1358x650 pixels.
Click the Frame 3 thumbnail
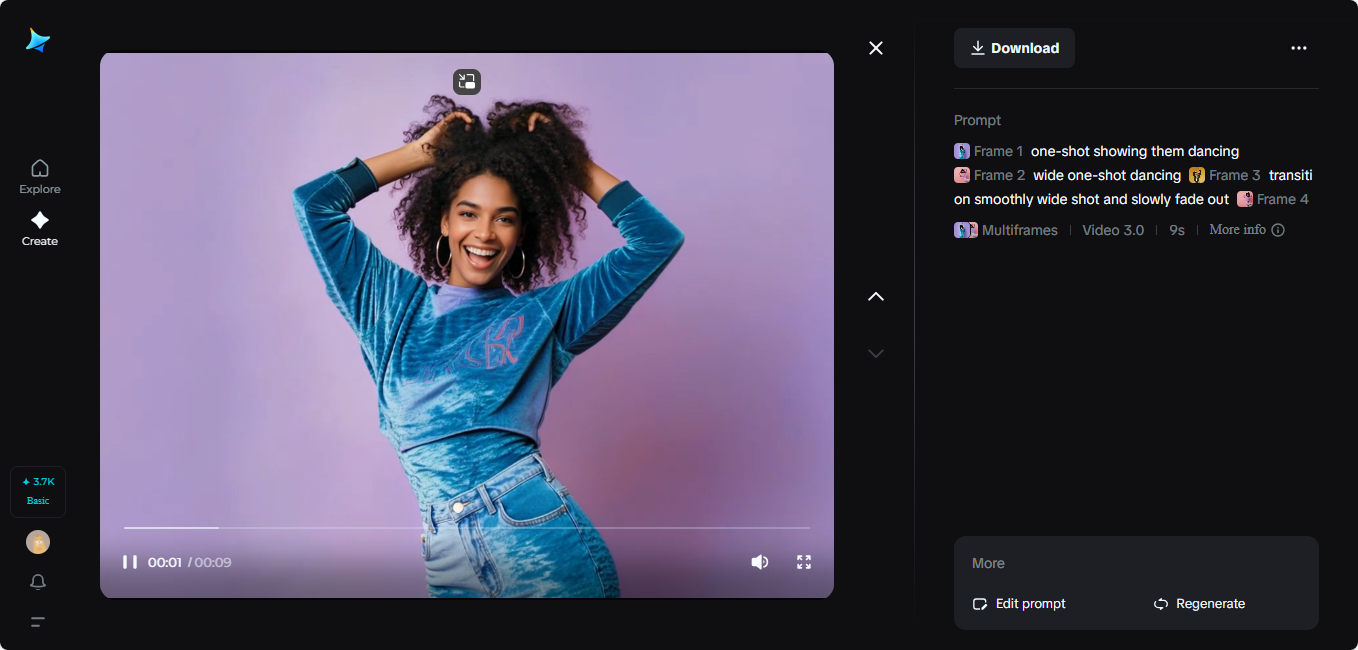tap(1197, 175)
